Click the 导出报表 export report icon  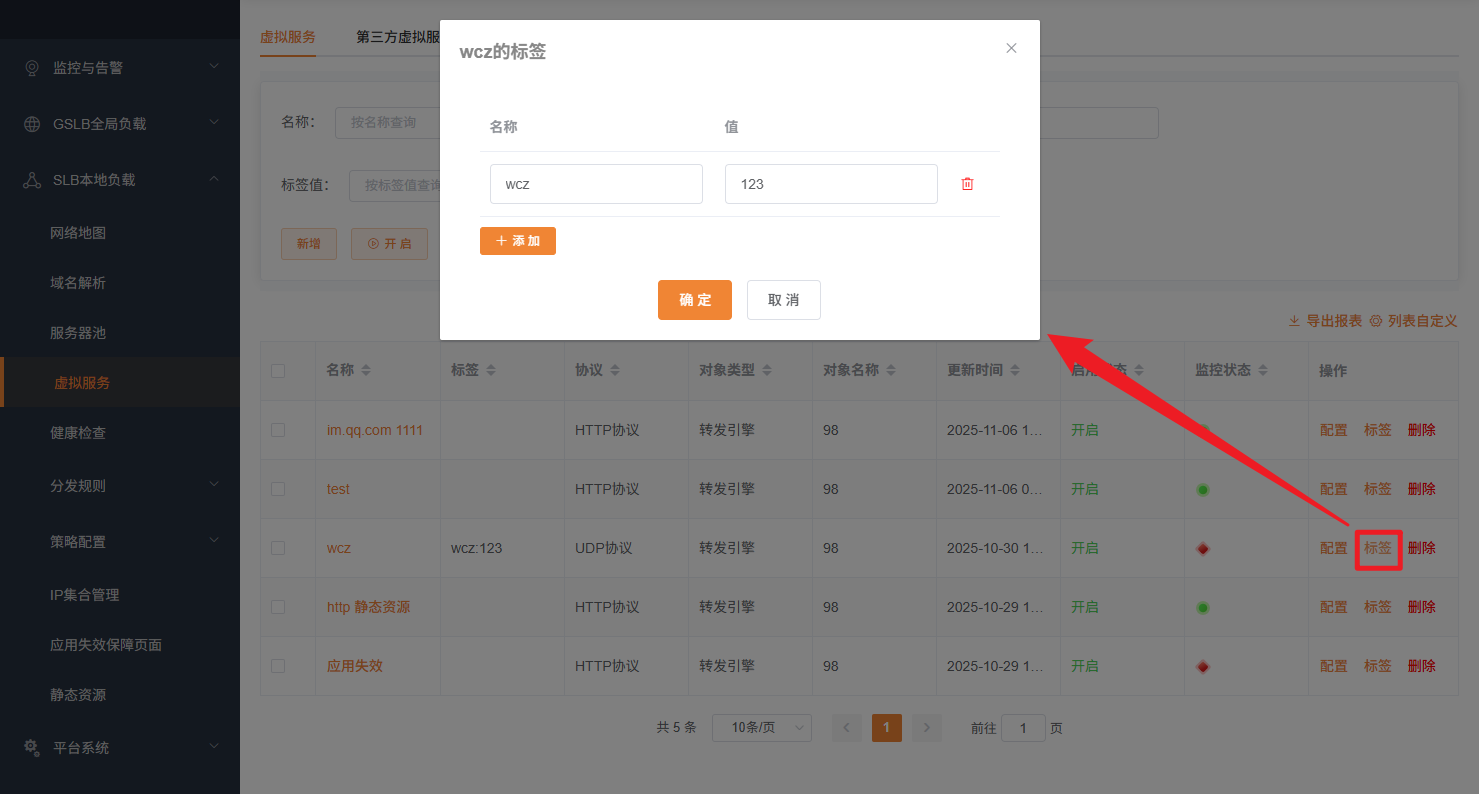1294,320
